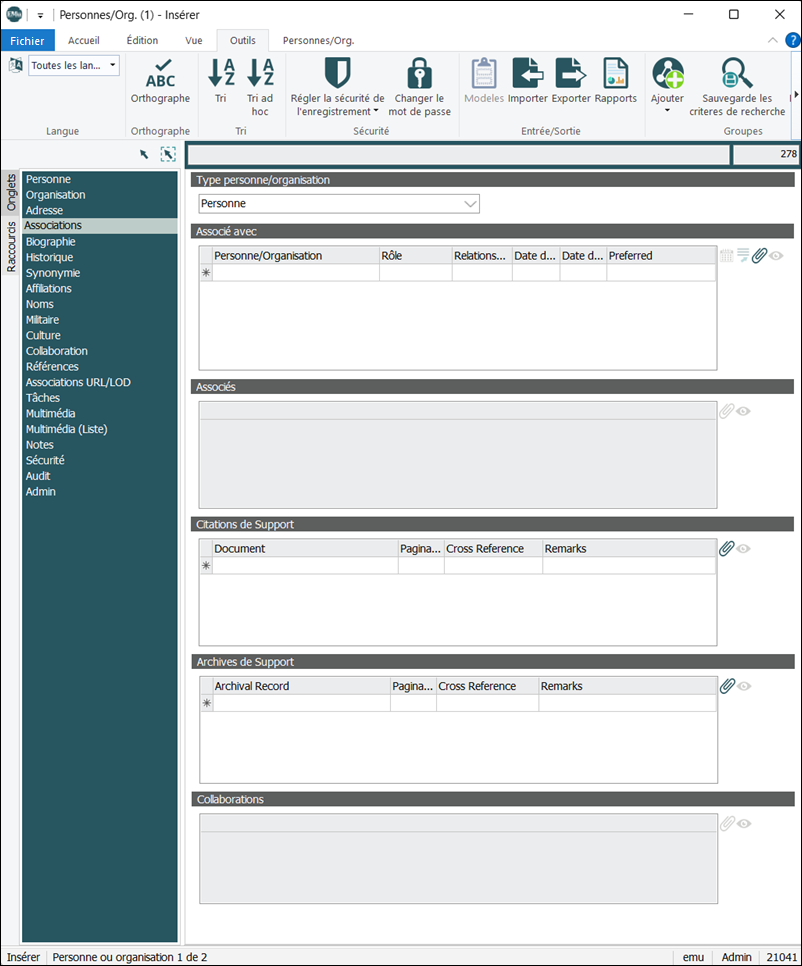Click the eye icon beside the Associés box

pos(743,412)
